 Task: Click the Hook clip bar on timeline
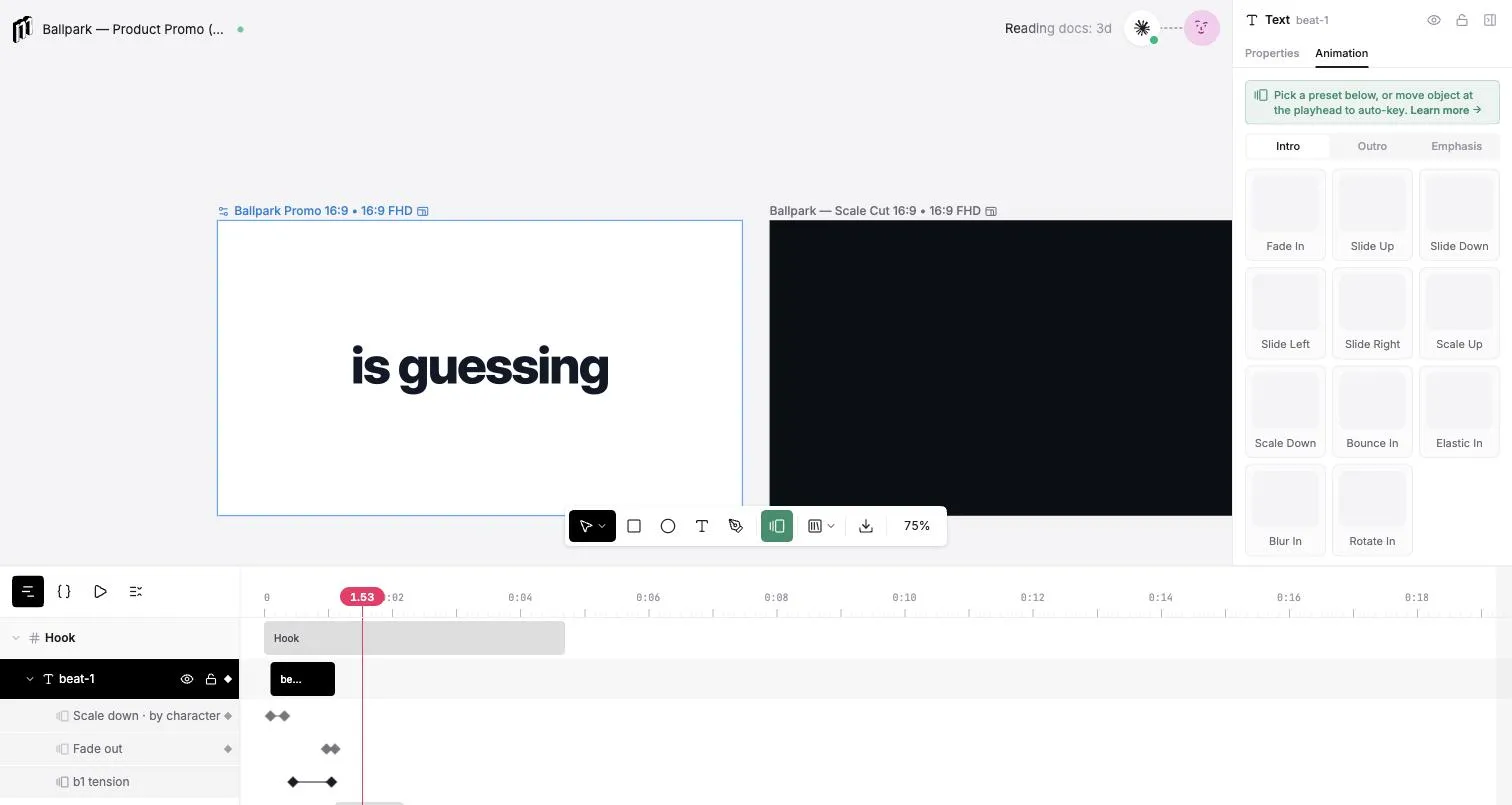[414, 638]
